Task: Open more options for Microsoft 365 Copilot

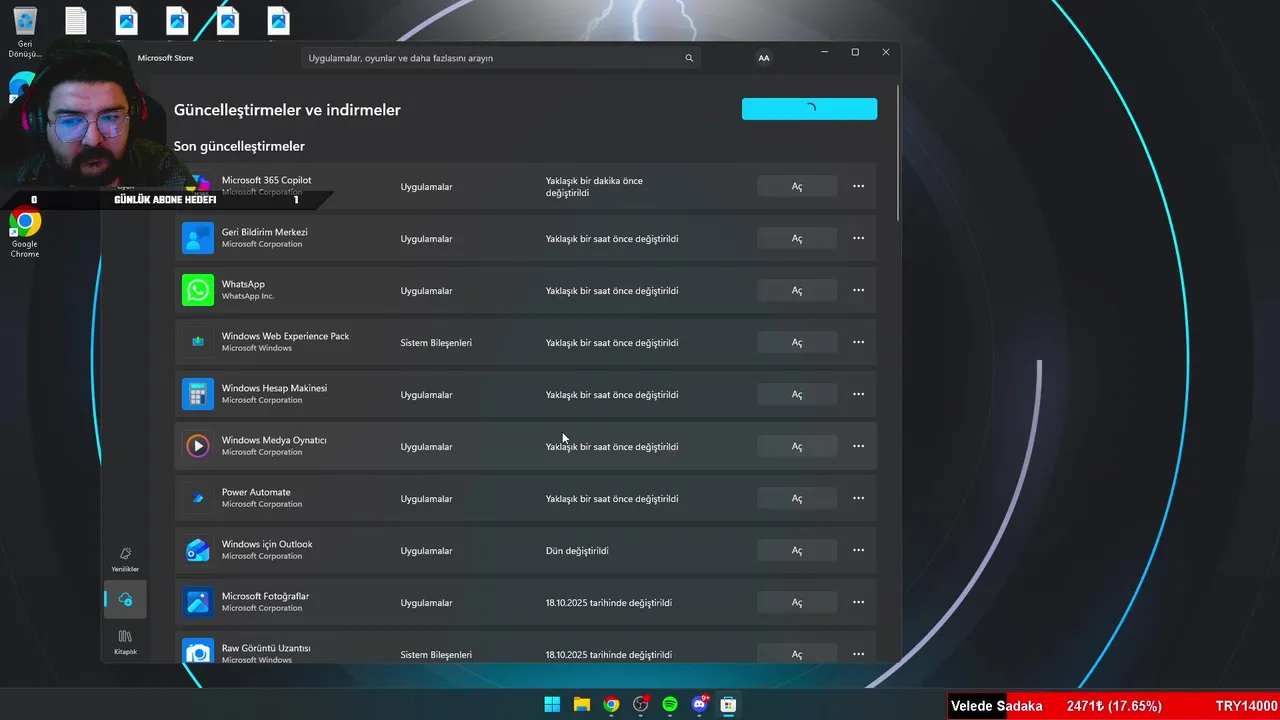Action: click(x=858, y=186)
